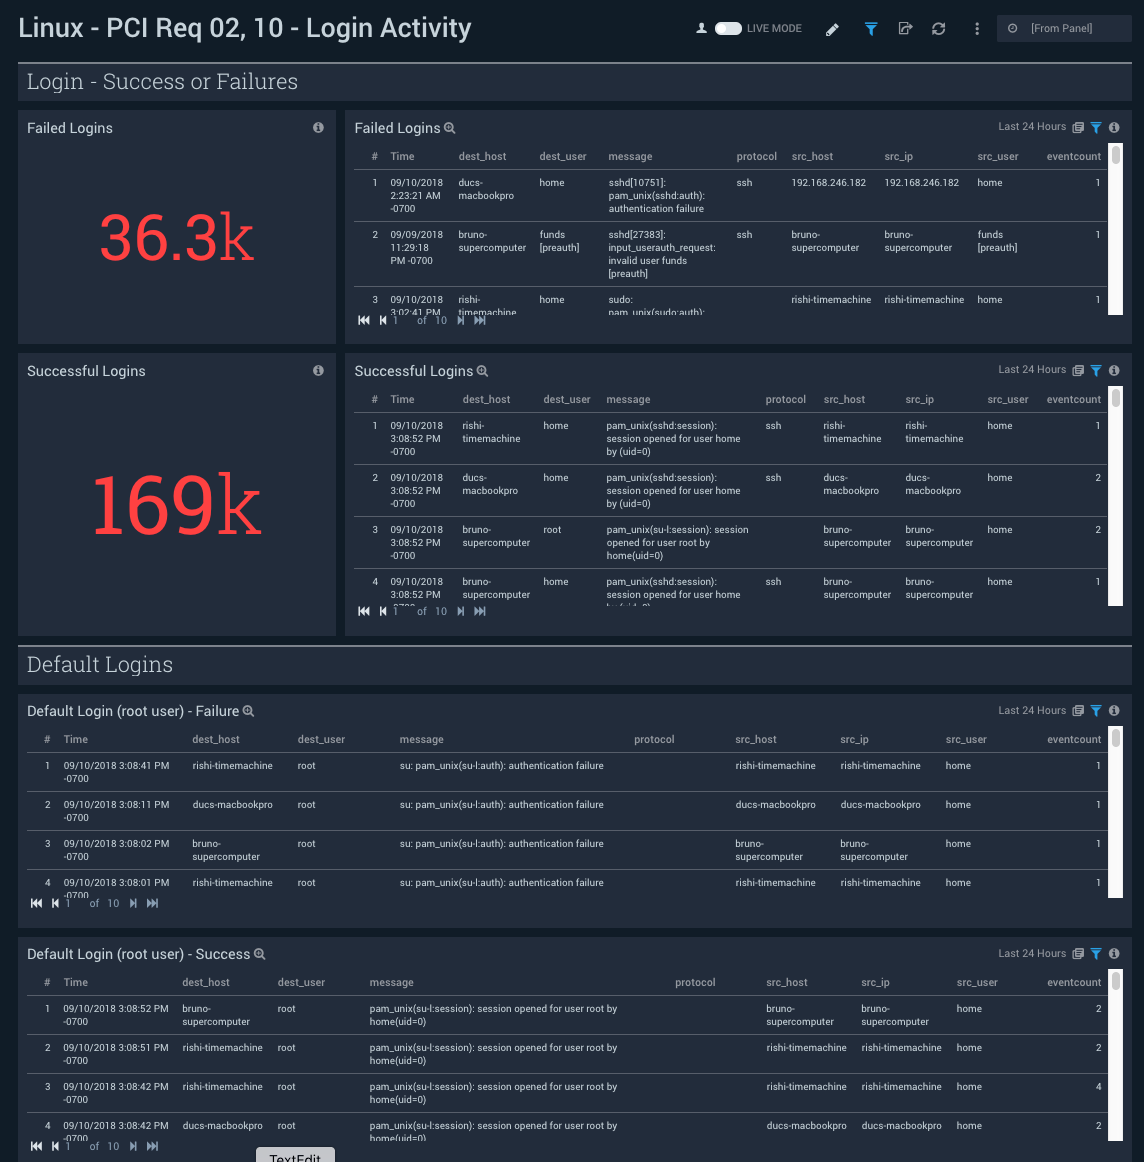The width and height of the screenshot is (1144, 1162).
Task: Click the details icon beside Last 24 Hours on Successful Logins
Action: pos(1078,369)
